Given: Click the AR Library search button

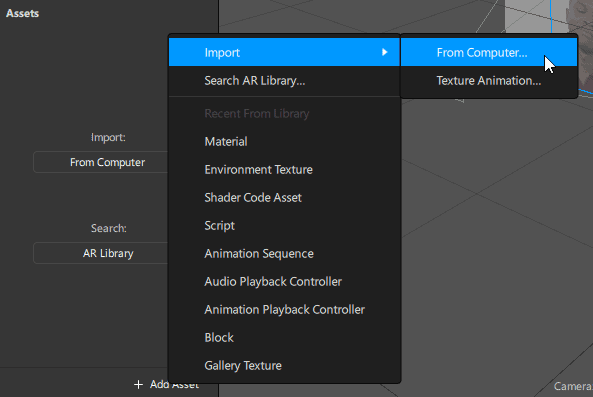Looking at the screenshot, I should pos(101,253).
